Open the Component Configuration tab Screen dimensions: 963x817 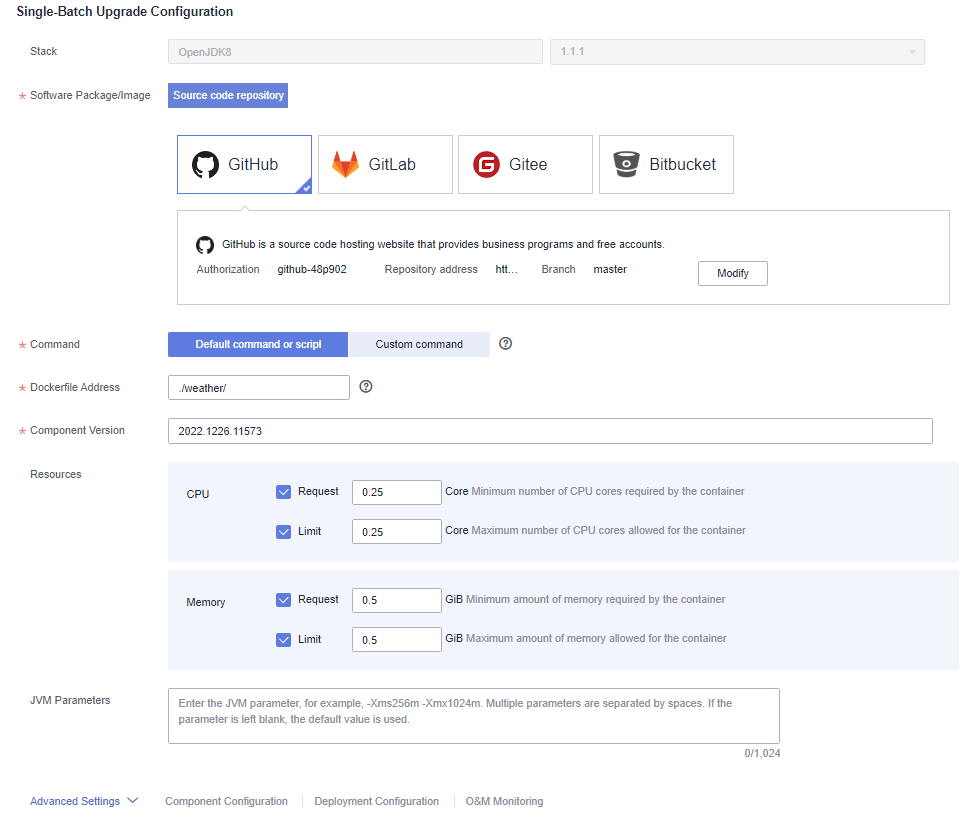[226, 801]
